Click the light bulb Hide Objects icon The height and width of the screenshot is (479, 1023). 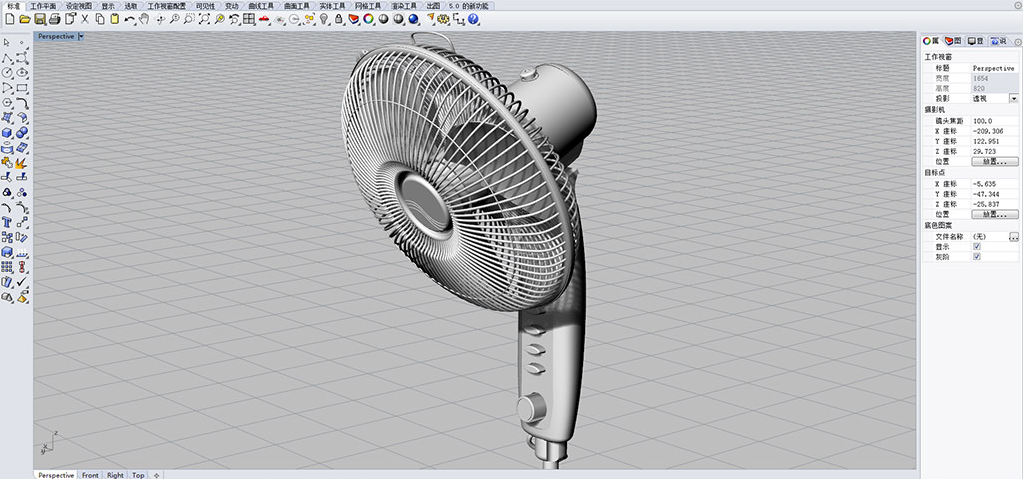tap(324, 19)
